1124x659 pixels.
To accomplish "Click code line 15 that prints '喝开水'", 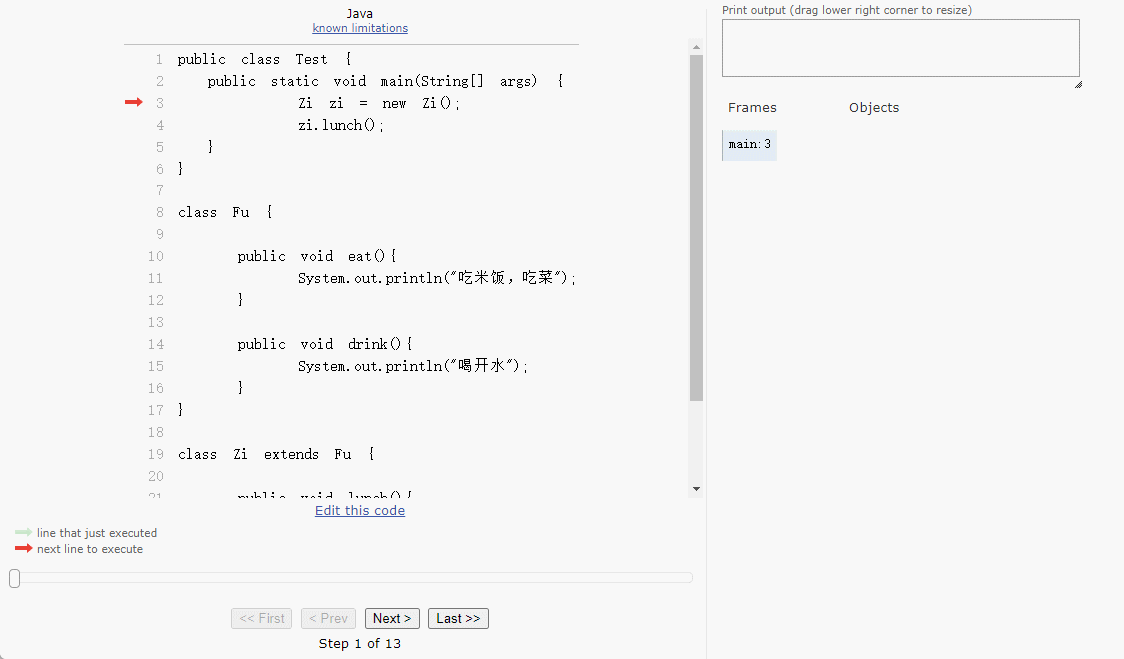I will click(412, 366).
